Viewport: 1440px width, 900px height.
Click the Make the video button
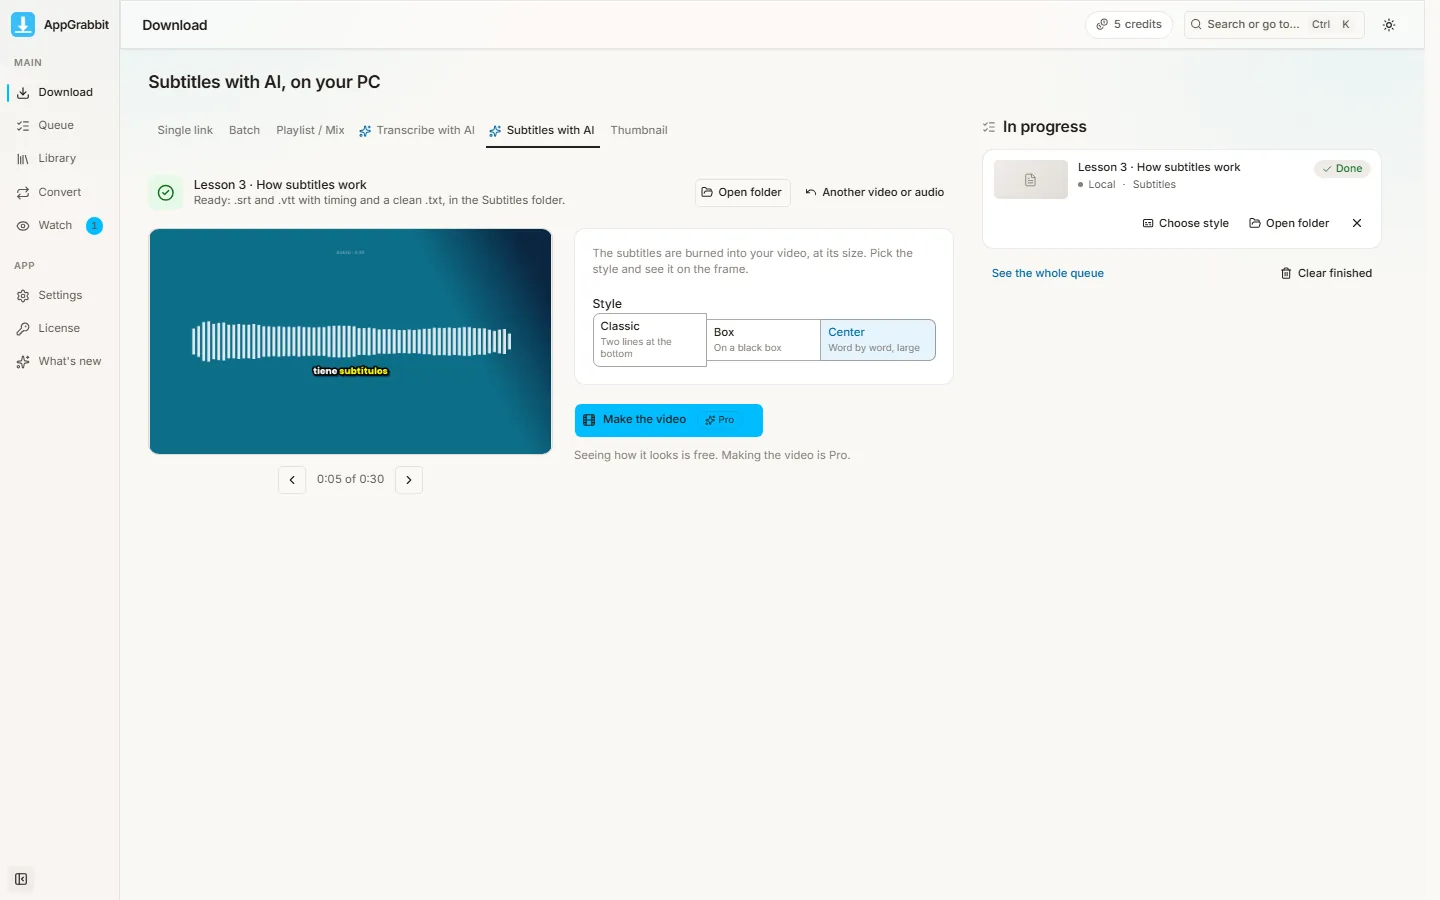point(668,420)
